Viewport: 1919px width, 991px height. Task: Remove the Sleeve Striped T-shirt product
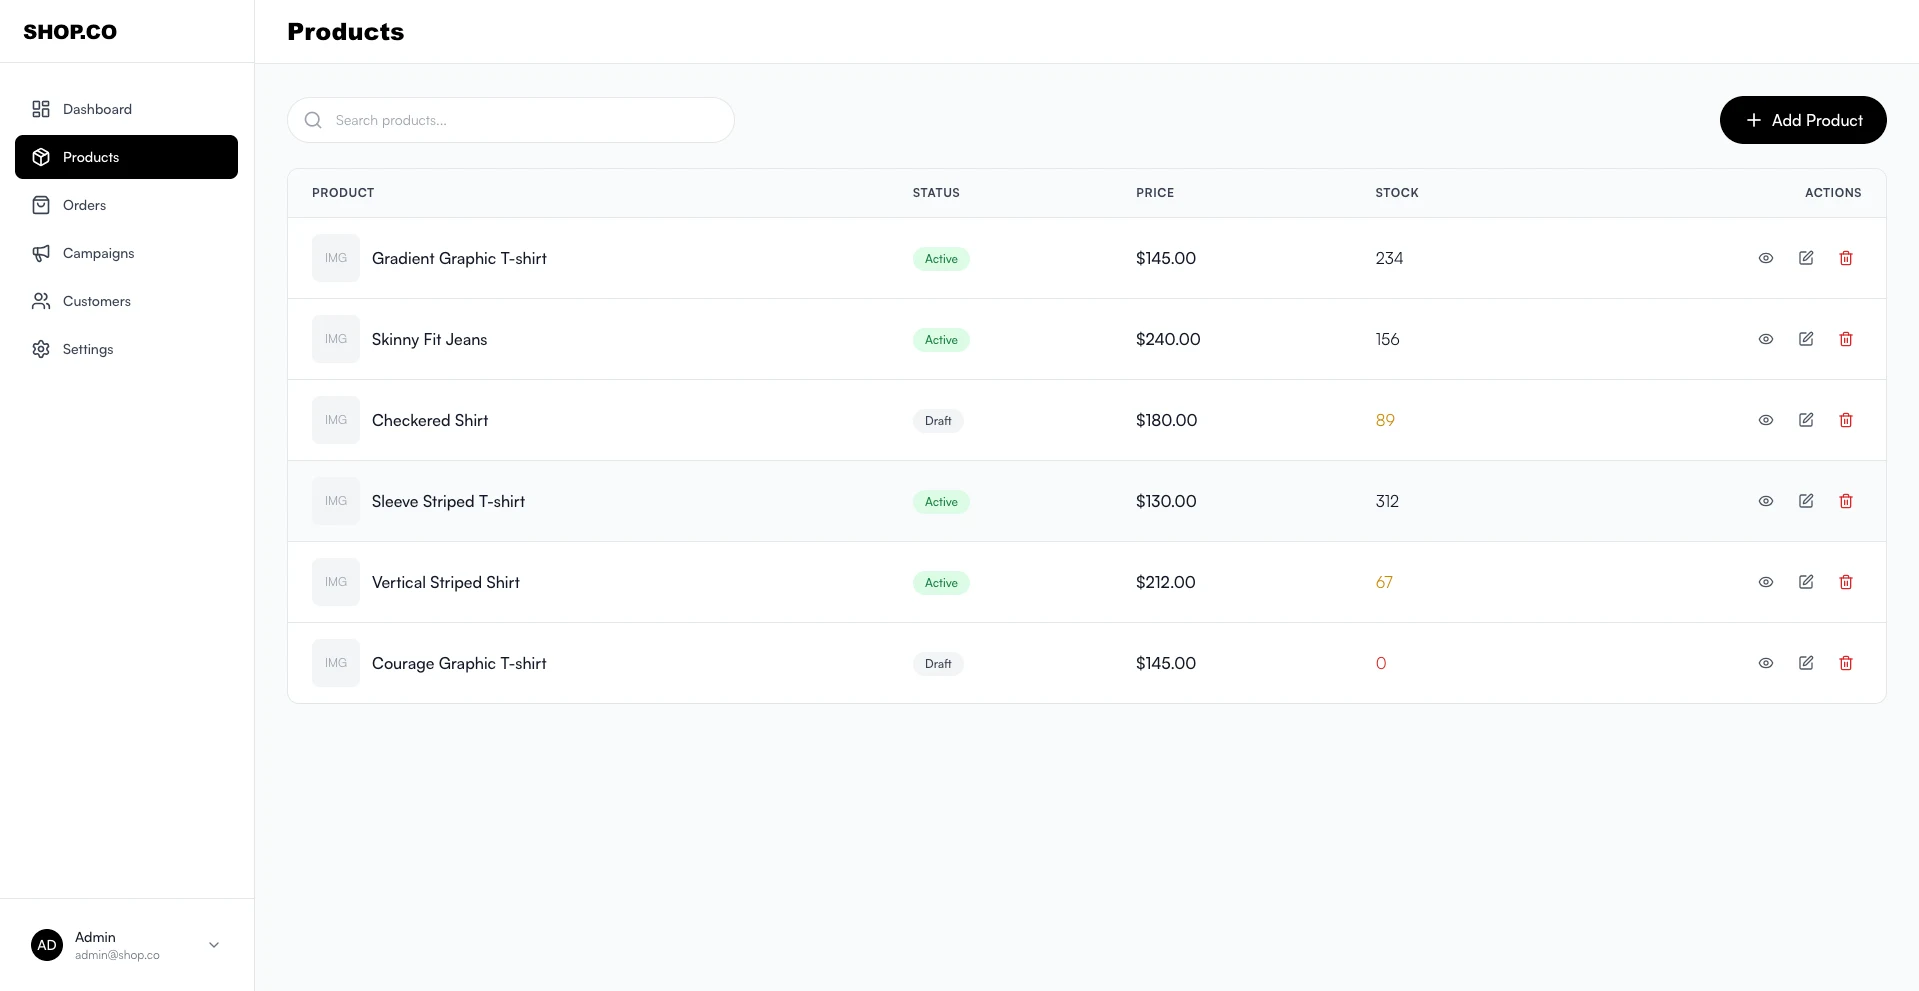(1846, 501)
